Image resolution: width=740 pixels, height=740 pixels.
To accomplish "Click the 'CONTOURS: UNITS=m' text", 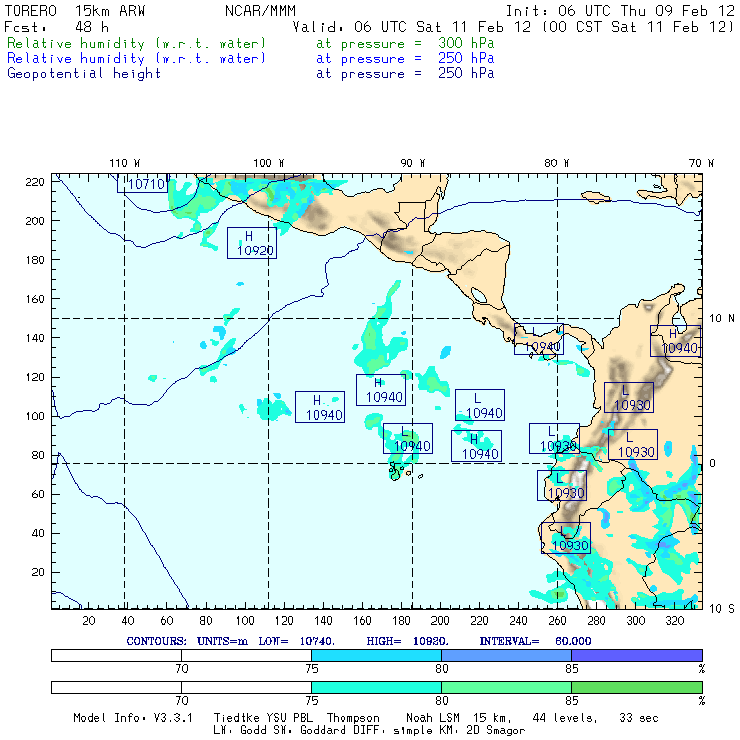I will [x=187, y=641].
